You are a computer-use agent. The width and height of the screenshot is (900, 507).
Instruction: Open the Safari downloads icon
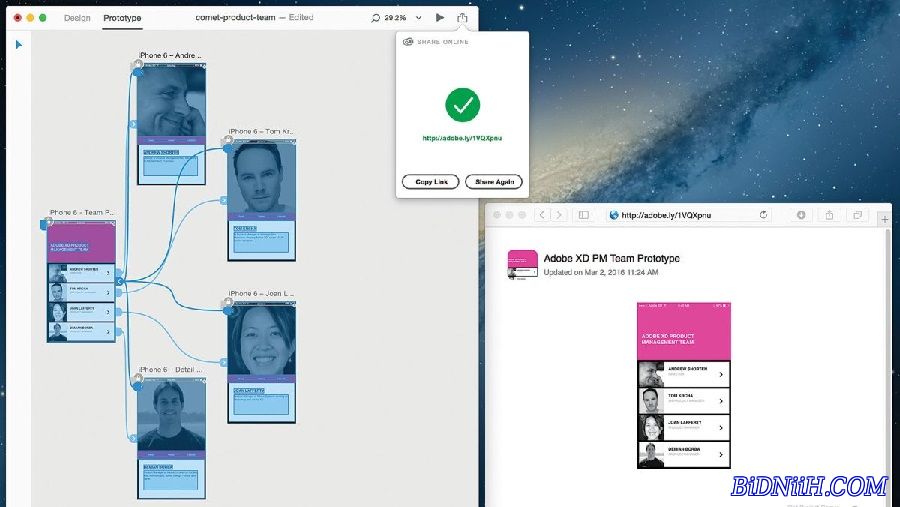[x=801, y=215]
